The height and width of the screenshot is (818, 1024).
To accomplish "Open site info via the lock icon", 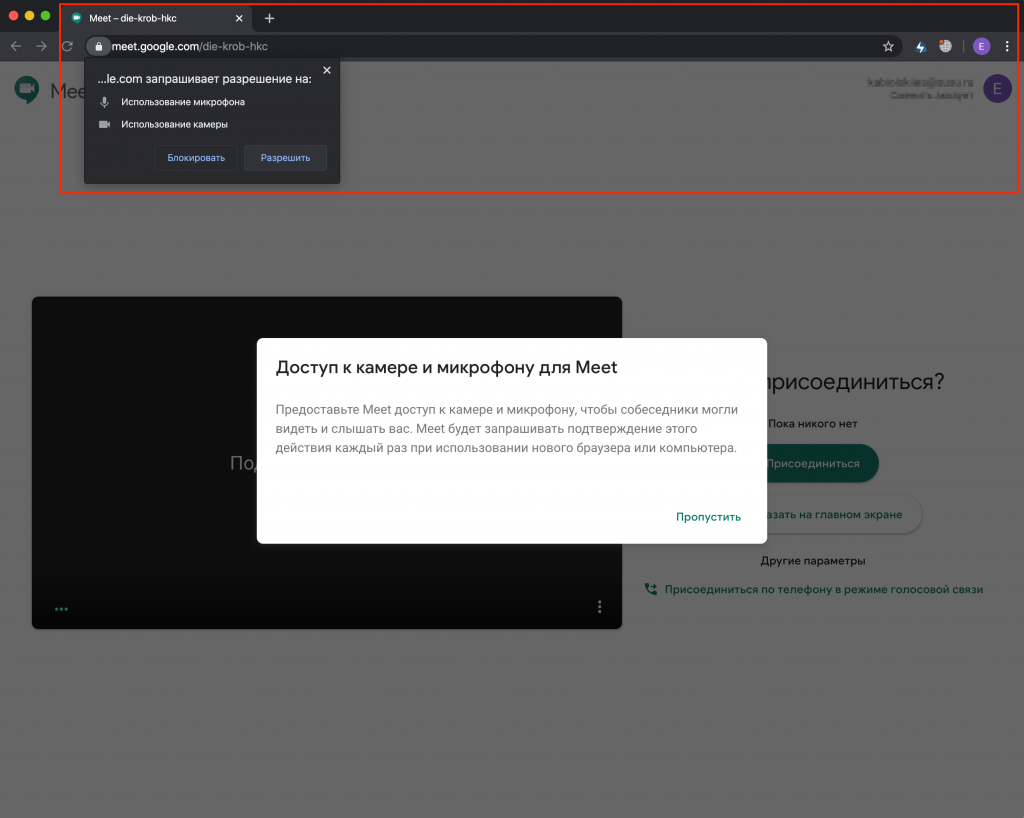I will [99, 46].
